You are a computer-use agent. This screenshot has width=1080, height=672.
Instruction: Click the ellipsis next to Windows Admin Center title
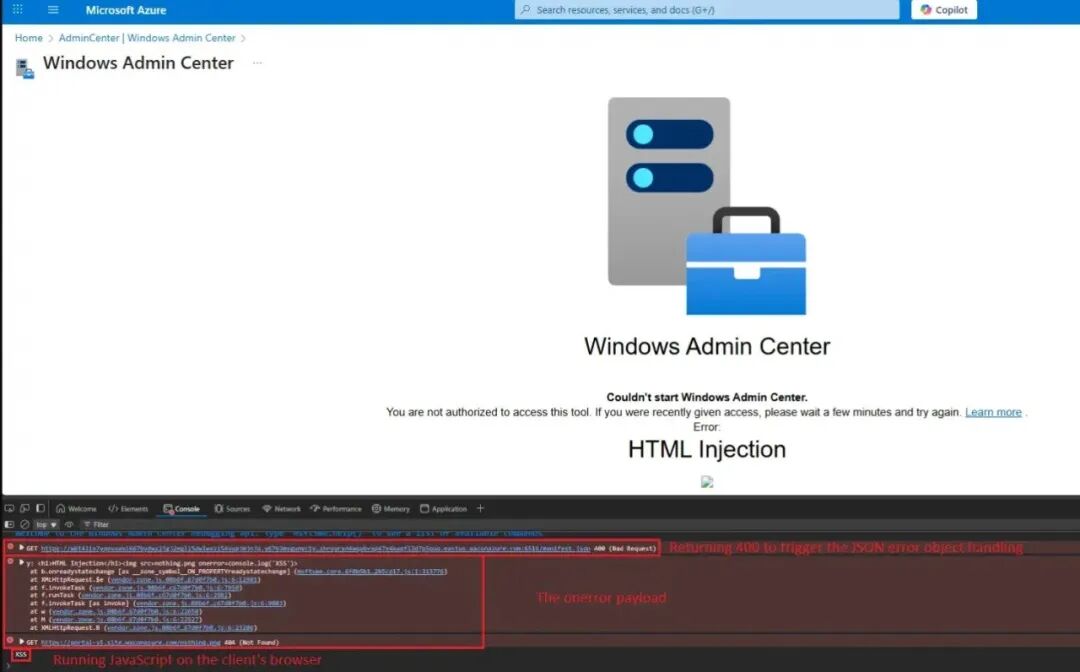coord(257,62)
